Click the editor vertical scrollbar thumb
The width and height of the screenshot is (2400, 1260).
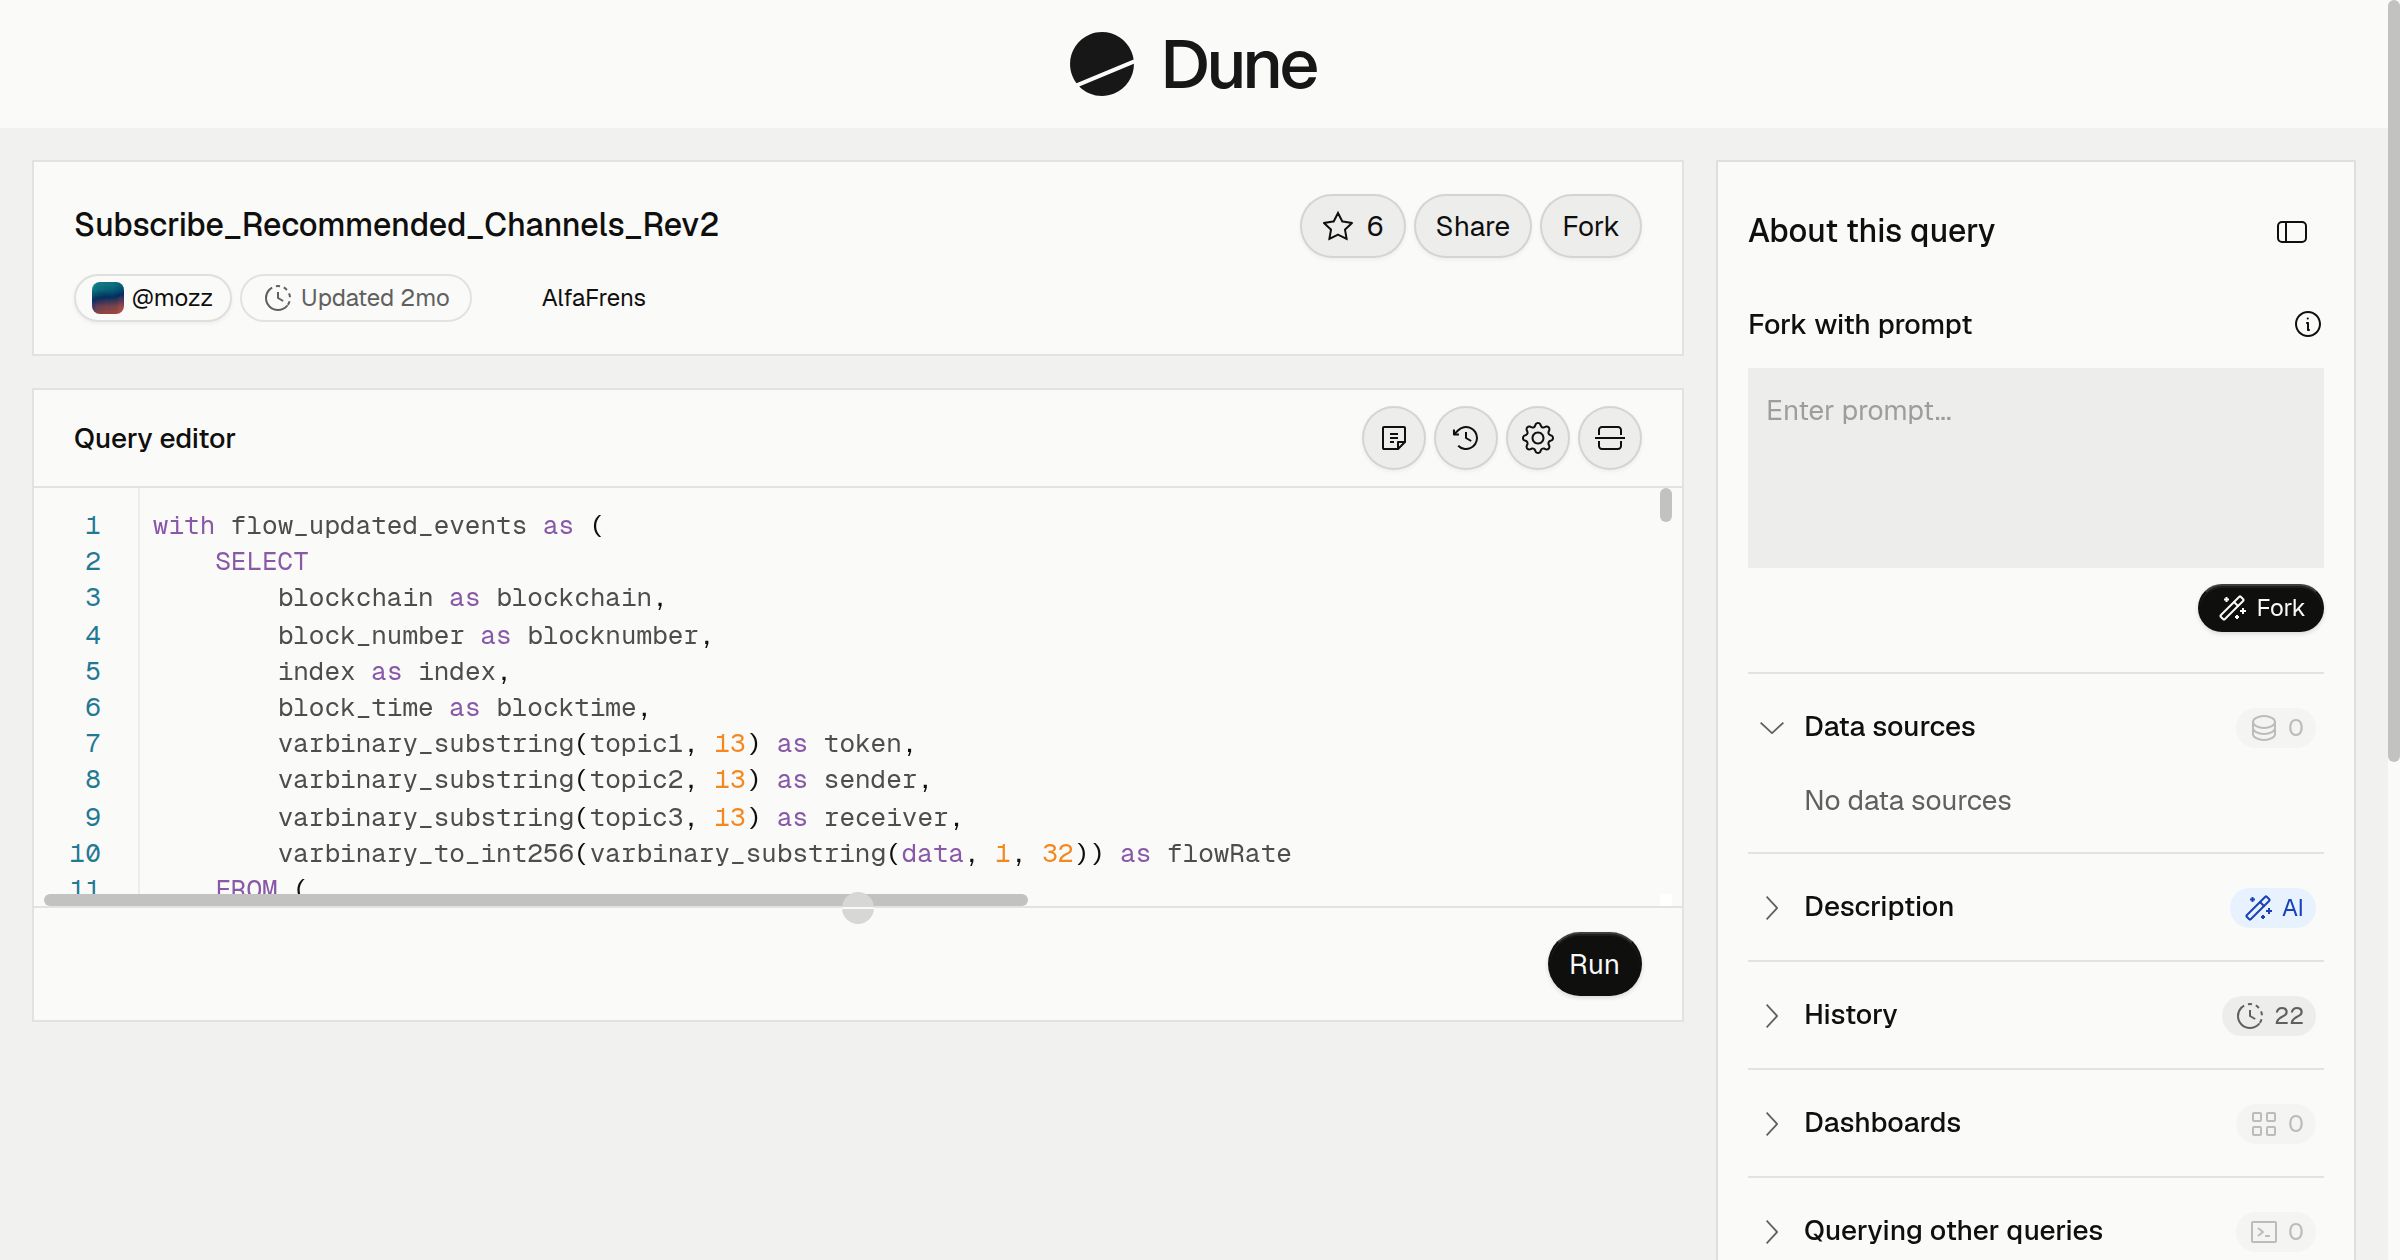click(x=1665, y=505)
